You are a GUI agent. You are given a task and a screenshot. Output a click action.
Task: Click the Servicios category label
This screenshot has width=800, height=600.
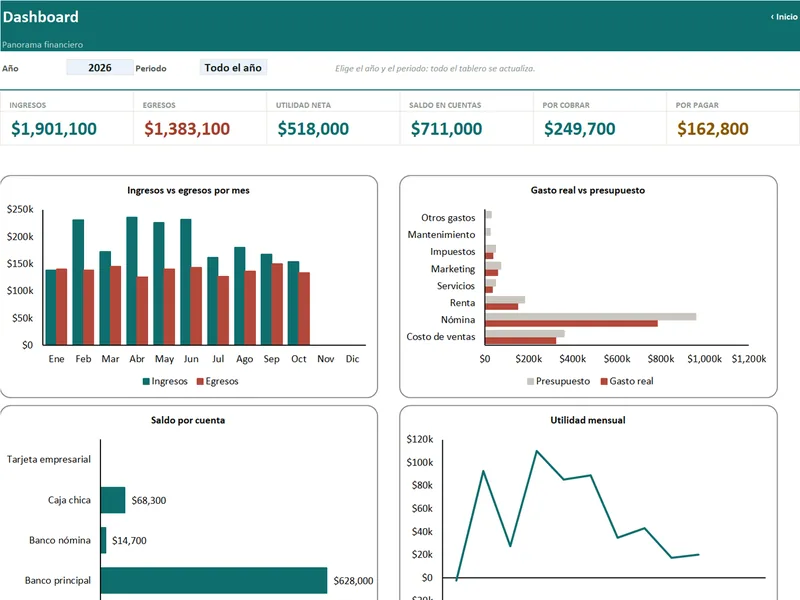pyautogui.click(x=456, y=286)
